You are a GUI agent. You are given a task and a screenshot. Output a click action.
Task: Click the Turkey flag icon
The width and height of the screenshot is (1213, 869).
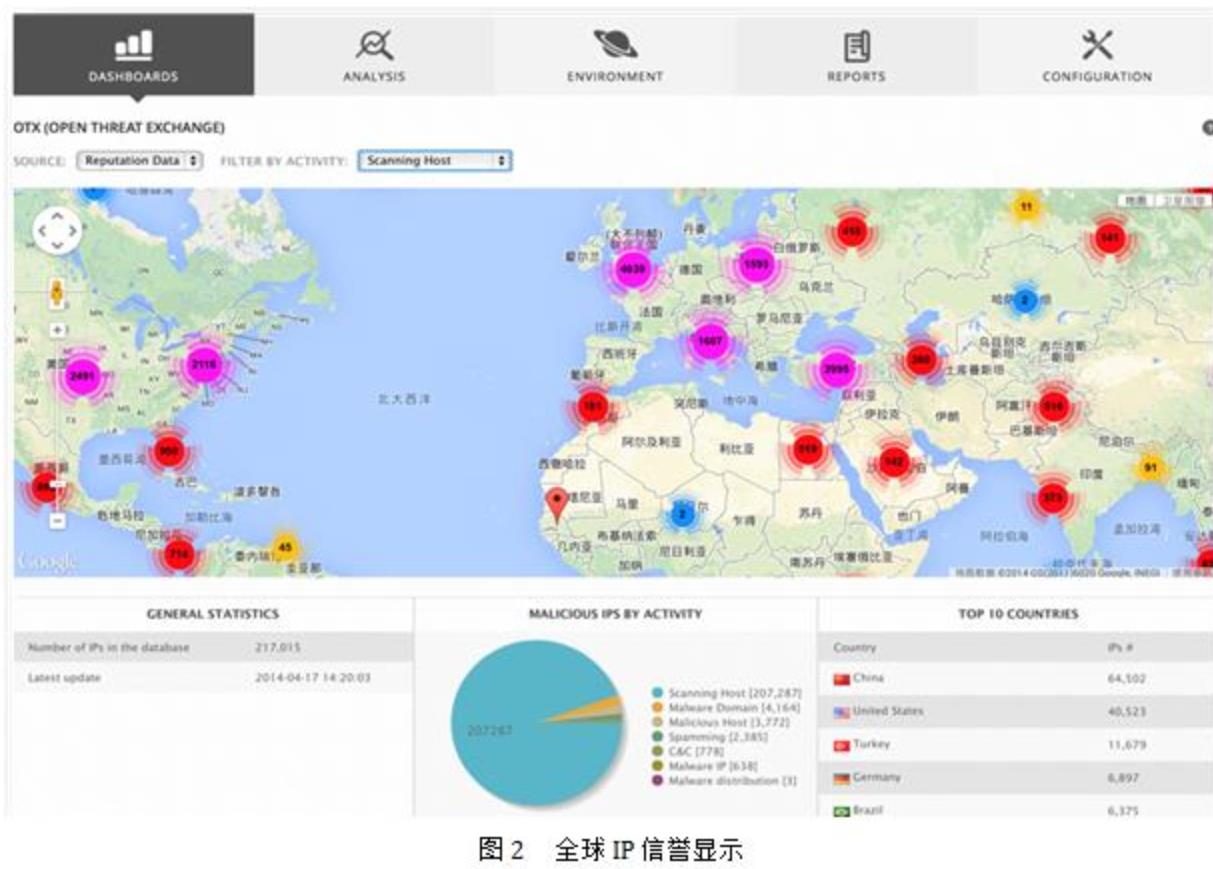tap(841, 745)
